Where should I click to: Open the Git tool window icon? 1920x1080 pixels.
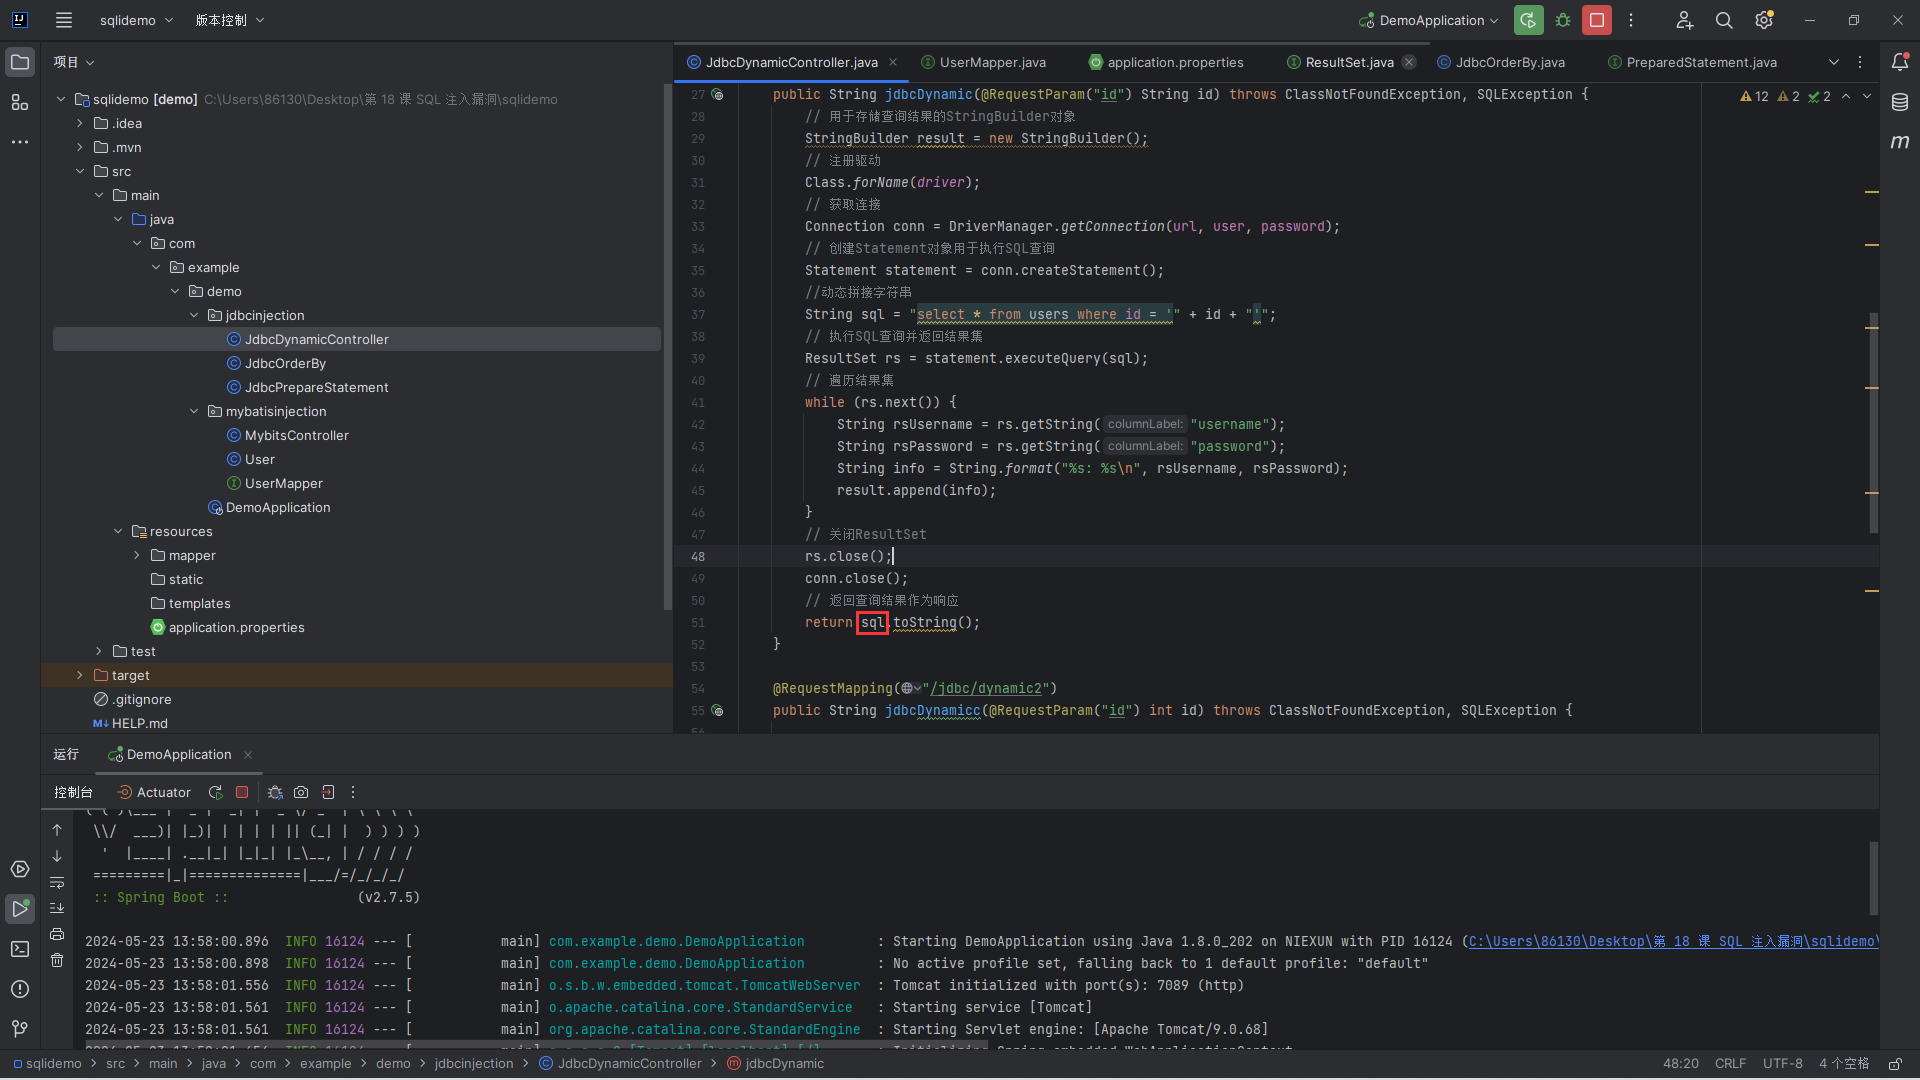coord(20,1029)
